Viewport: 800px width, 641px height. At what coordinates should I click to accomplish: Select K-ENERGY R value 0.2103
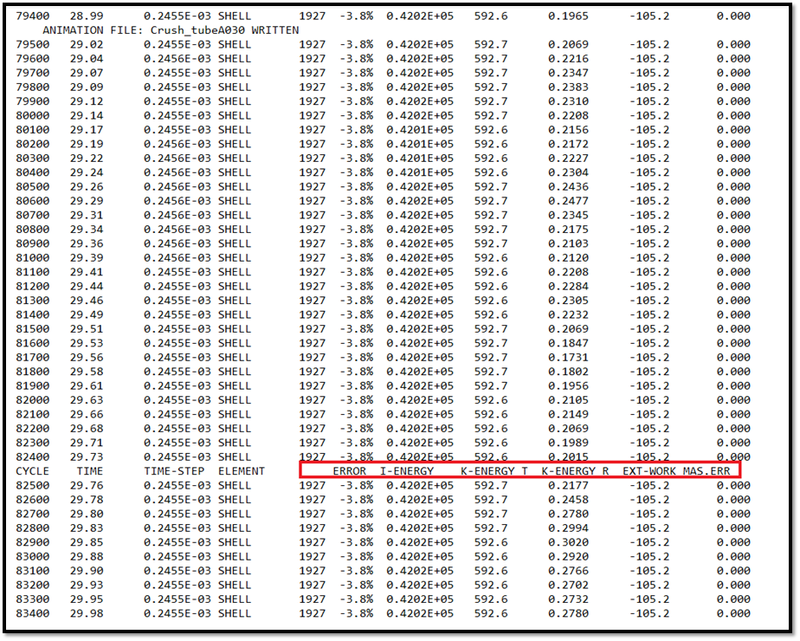click(x=568, y=244)
